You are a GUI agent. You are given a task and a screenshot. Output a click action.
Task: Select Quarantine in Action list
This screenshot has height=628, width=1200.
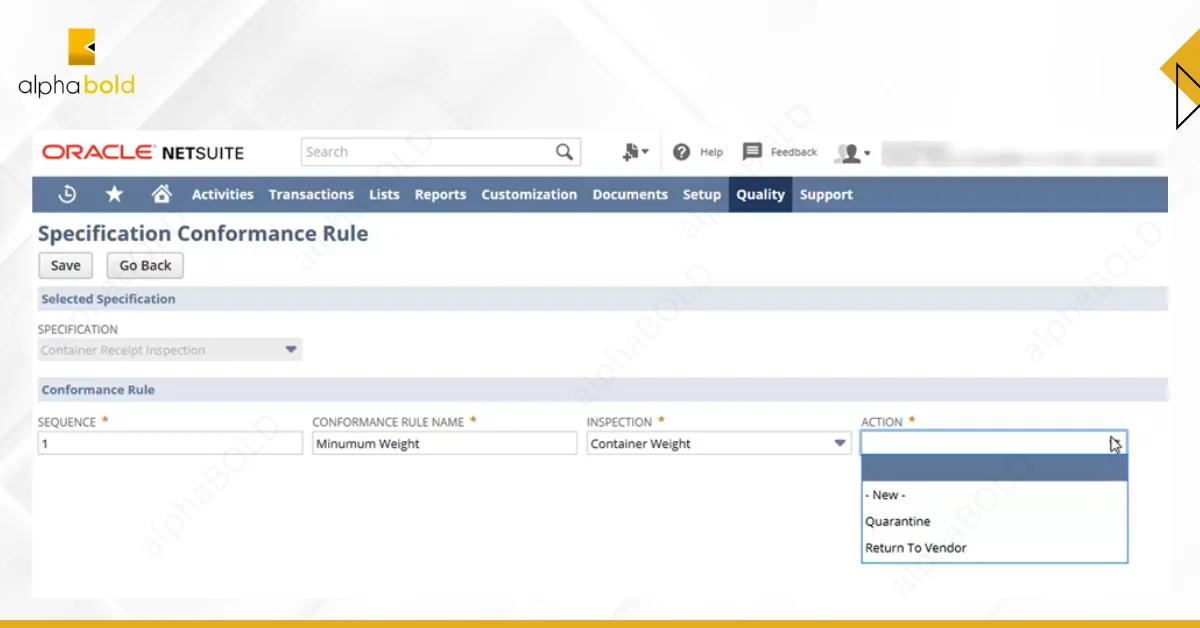coord(994,521)
